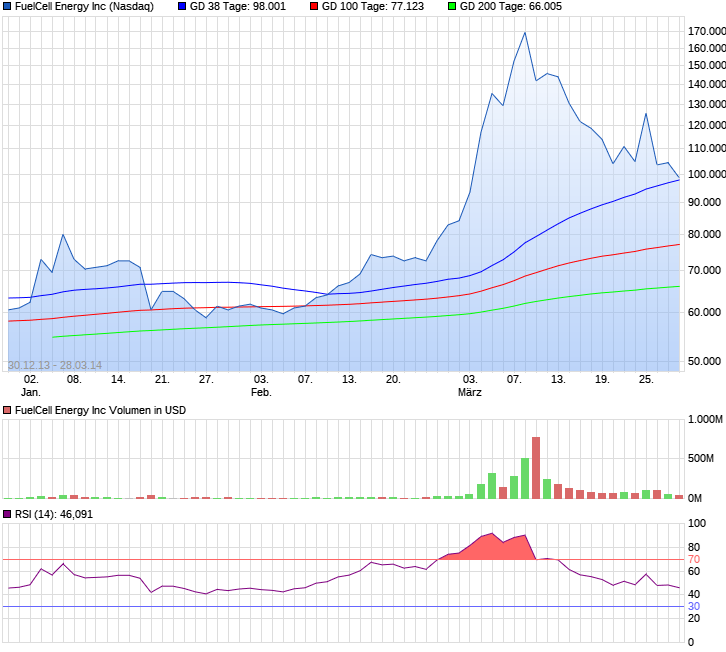Viewport: 726px width, 652px height.
Task: Select the 'GD 200 Tage: 66.005' legend text
Action: click(x=511, y=6)
